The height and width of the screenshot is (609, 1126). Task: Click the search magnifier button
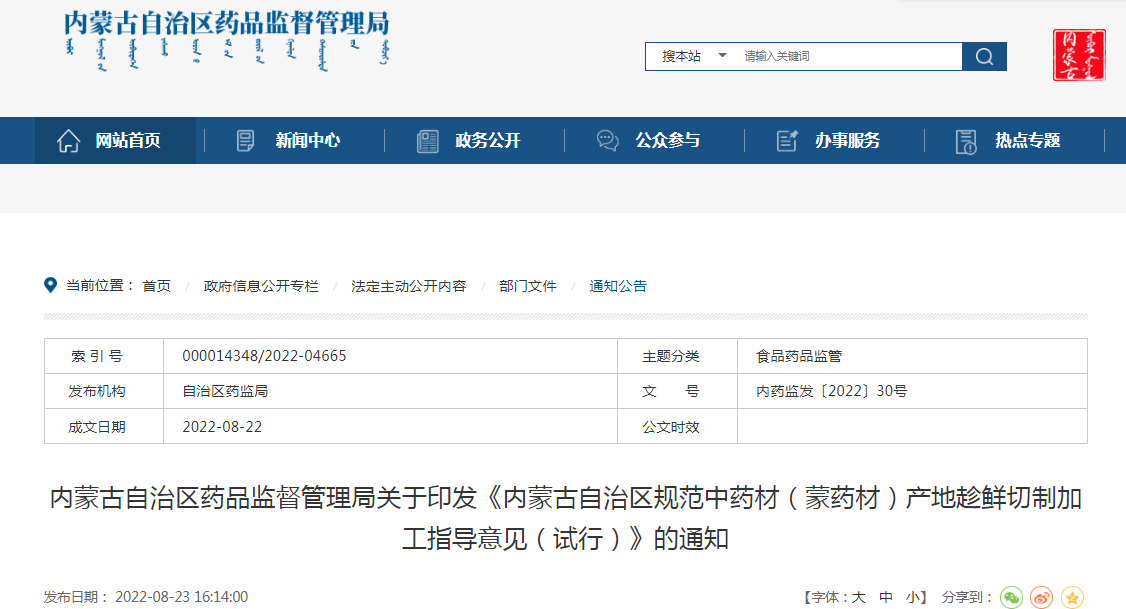click(984, 56)
